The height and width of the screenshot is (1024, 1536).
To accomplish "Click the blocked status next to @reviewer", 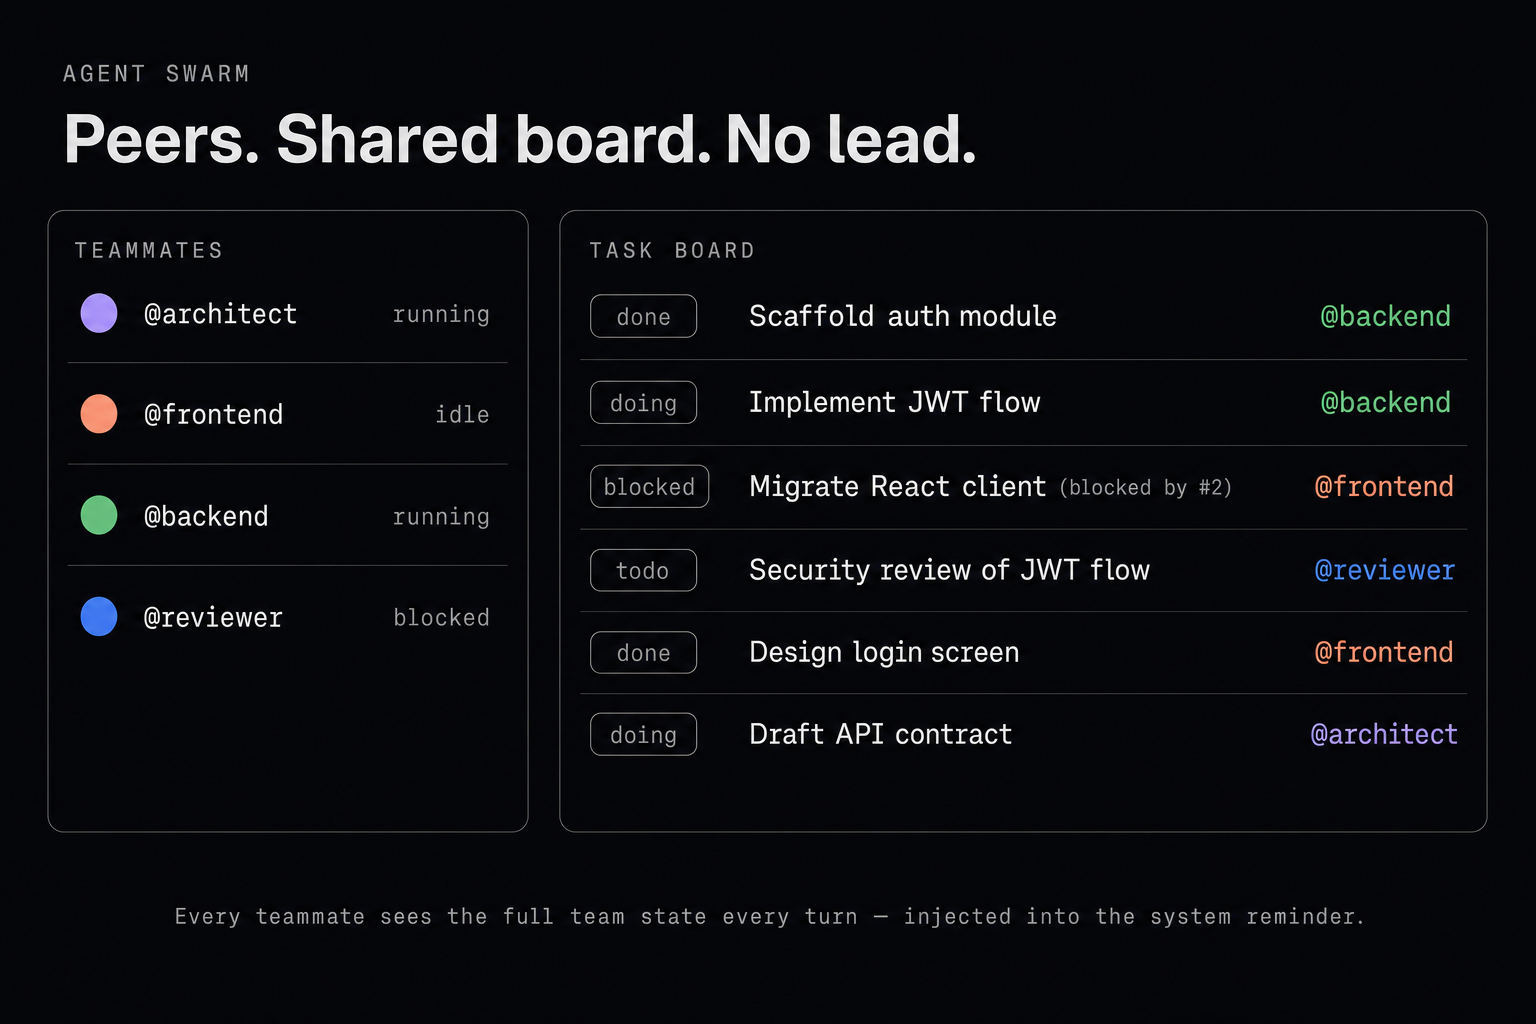I will (441, 617).
